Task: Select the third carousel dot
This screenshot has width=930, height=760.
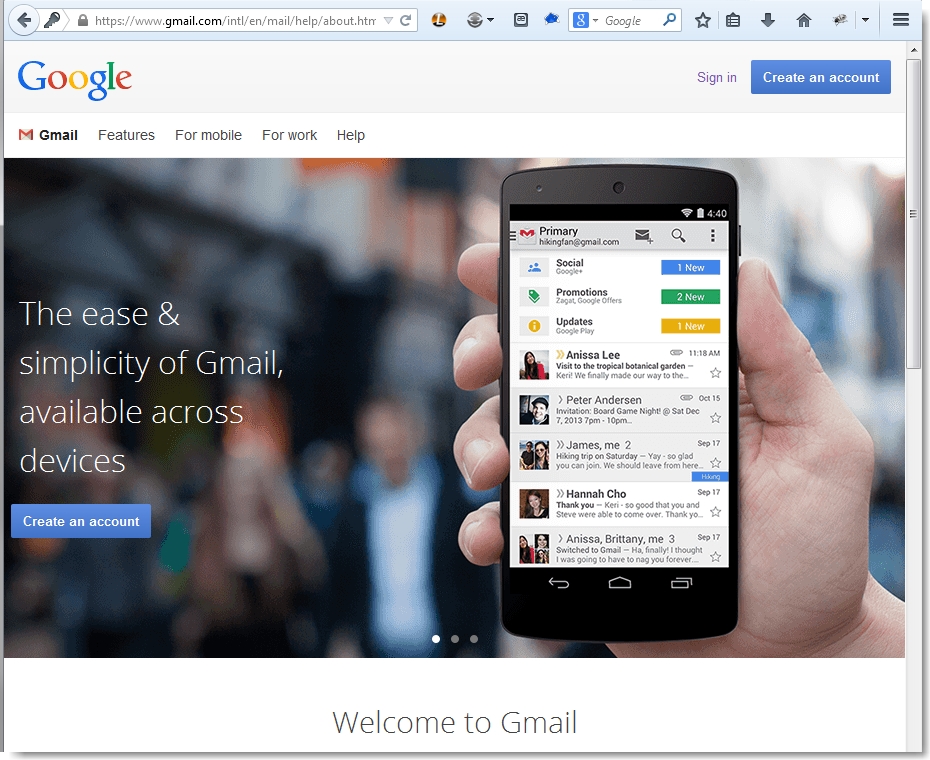Action: pos(474,639)
